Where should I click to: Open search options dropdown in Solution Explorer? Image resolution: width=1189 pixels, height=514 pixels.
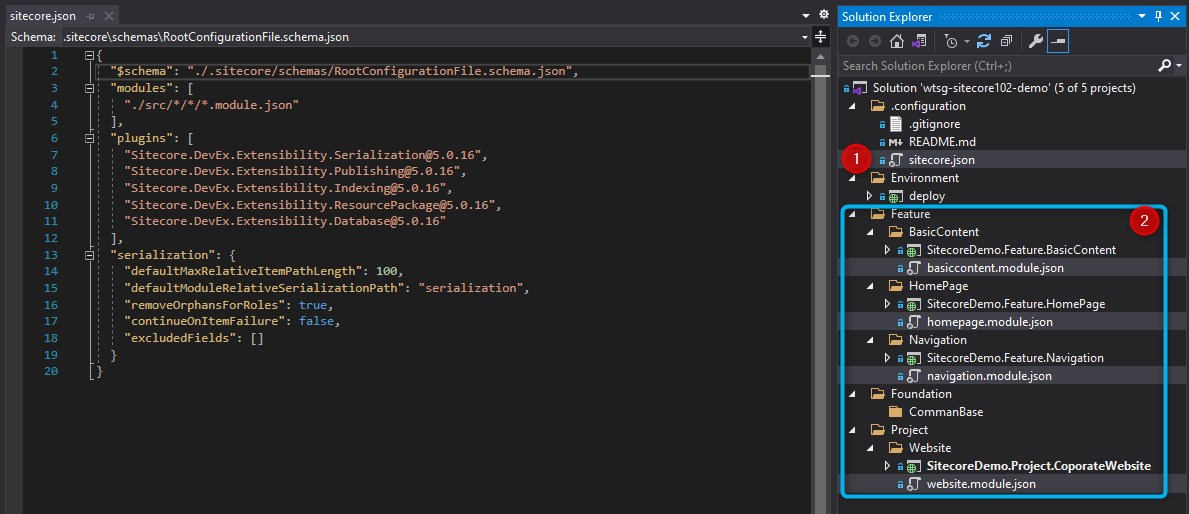tap(1179, 67)
